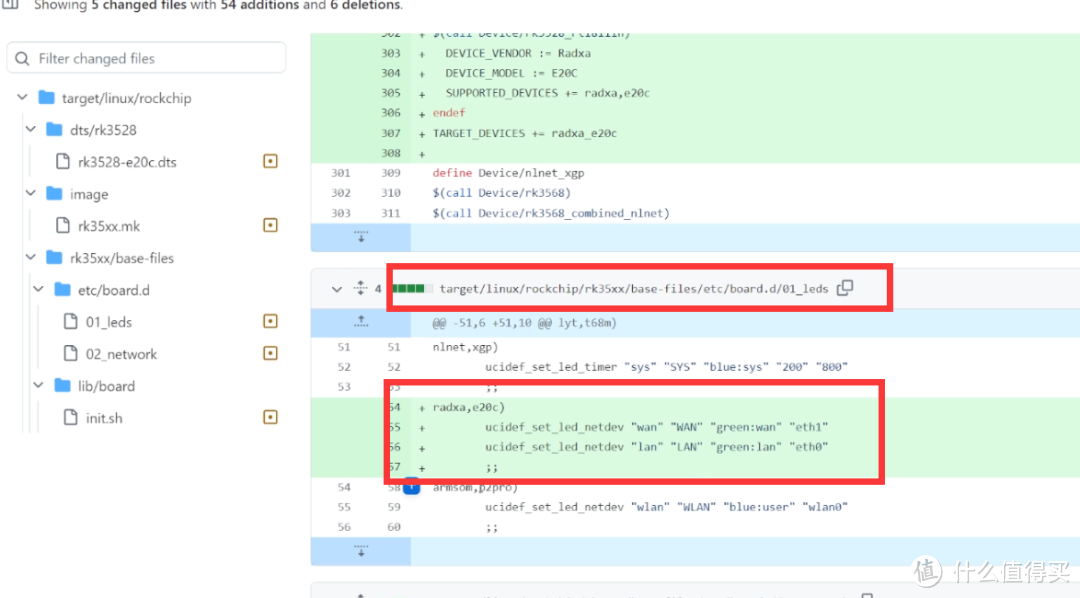Viewport: 1080px width, 598px height.
Task: Click the Filter changed files input
Action: (146, 58)
